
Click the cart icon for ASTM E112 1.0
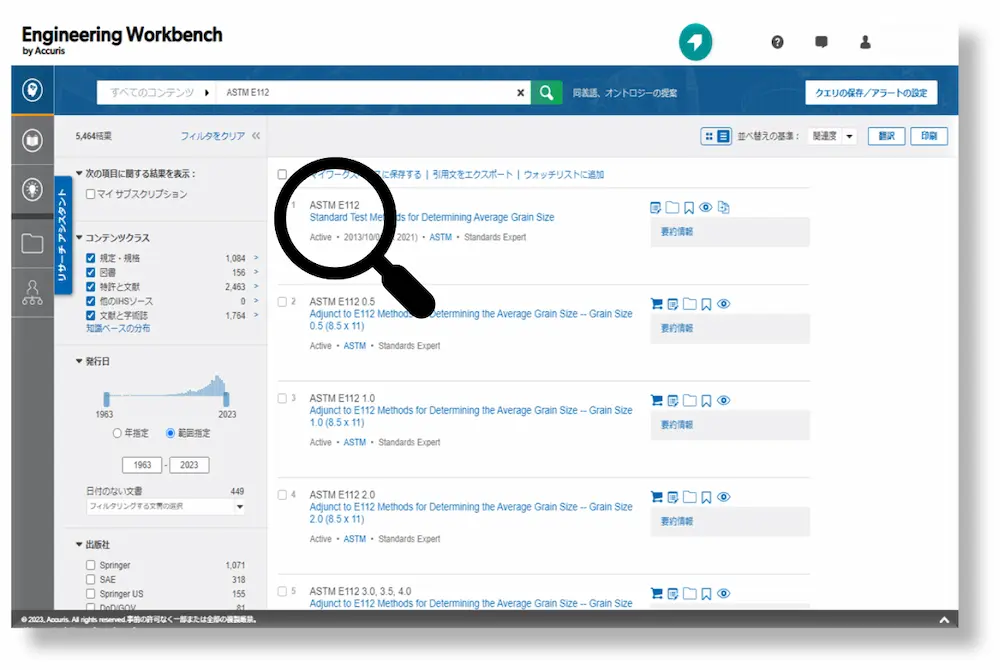pyautogui.click(x=656, y=400)
